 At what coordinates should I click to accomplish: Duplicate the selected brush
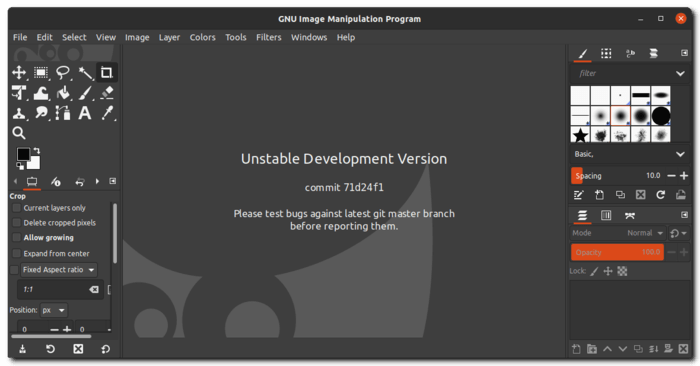pyautogui.click(x=620, y=195)
